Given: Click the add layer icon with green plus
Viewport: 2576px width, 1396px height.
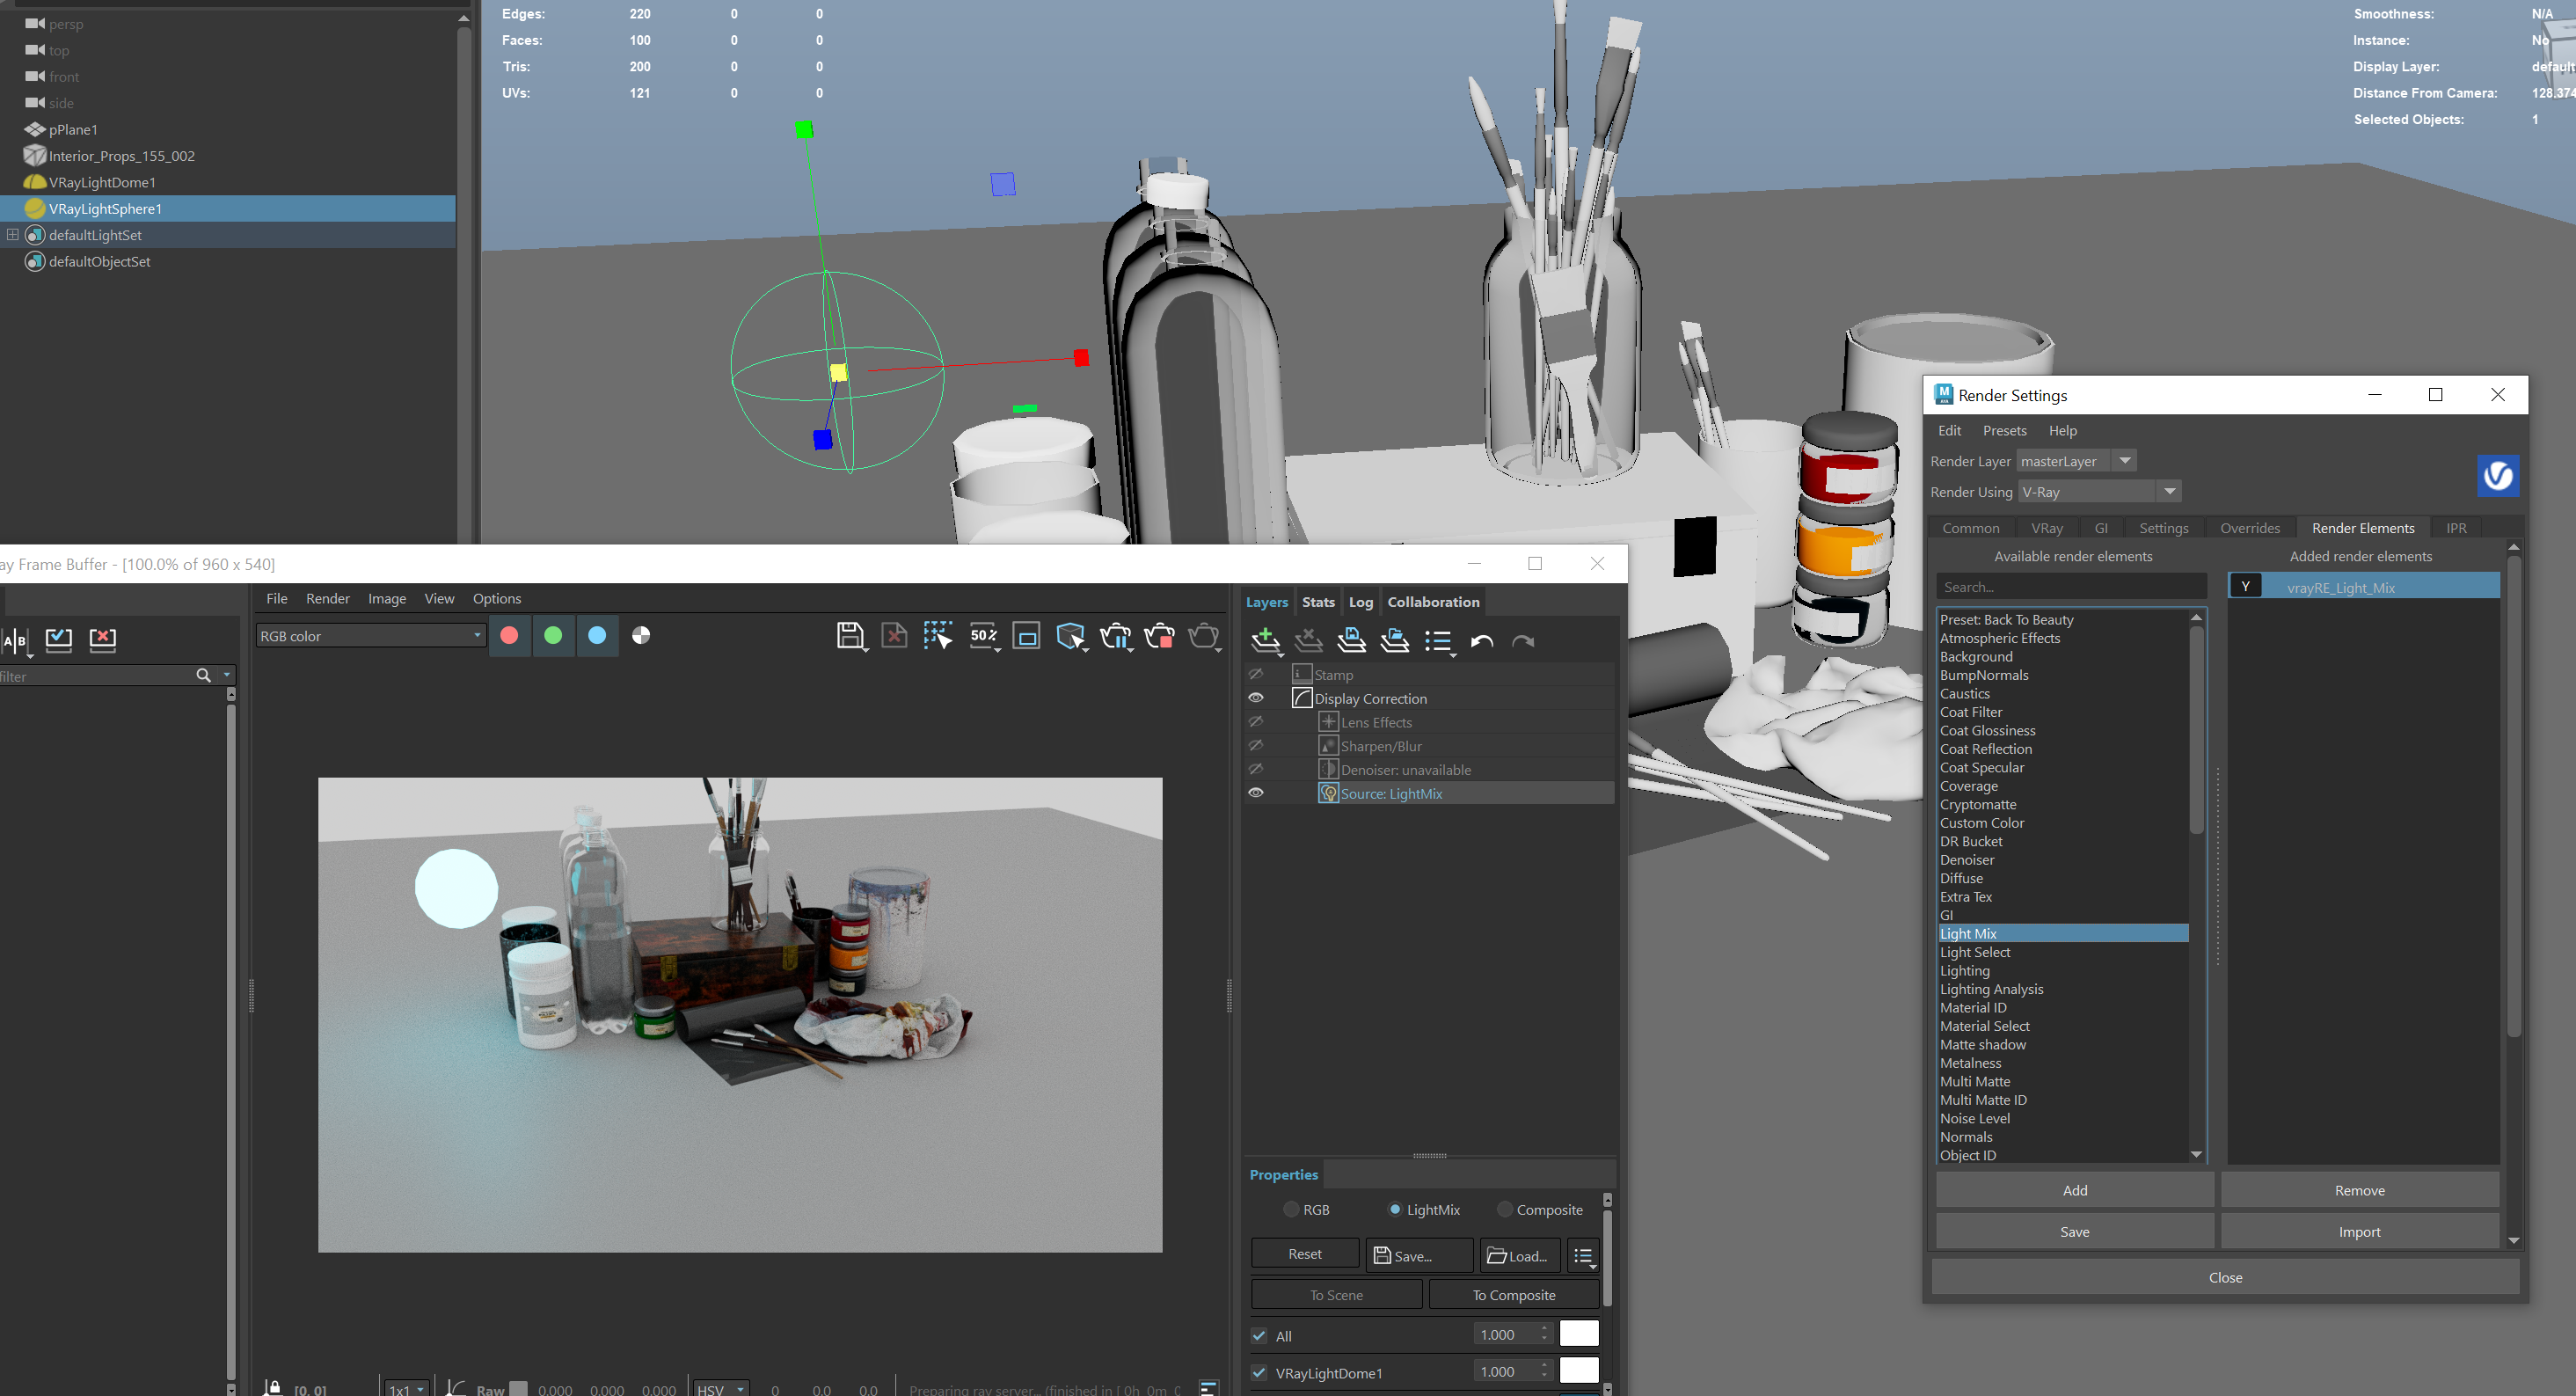Looking at the screenshot, I should (x=1266, y=640).
